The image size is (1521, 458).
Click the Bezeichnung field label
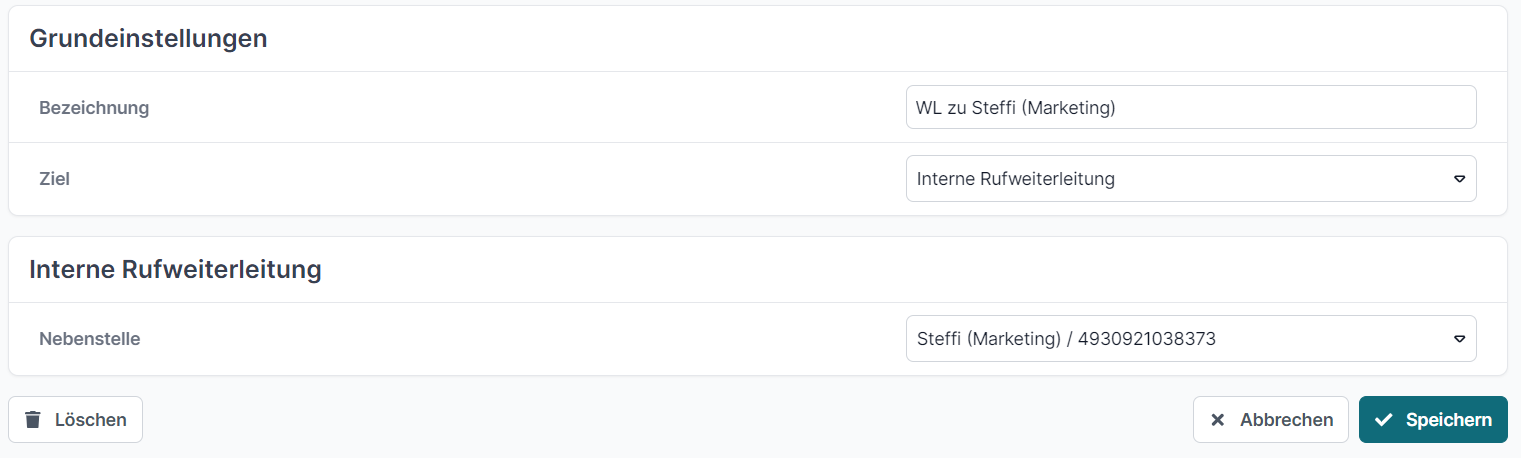(x=94, y=108)
